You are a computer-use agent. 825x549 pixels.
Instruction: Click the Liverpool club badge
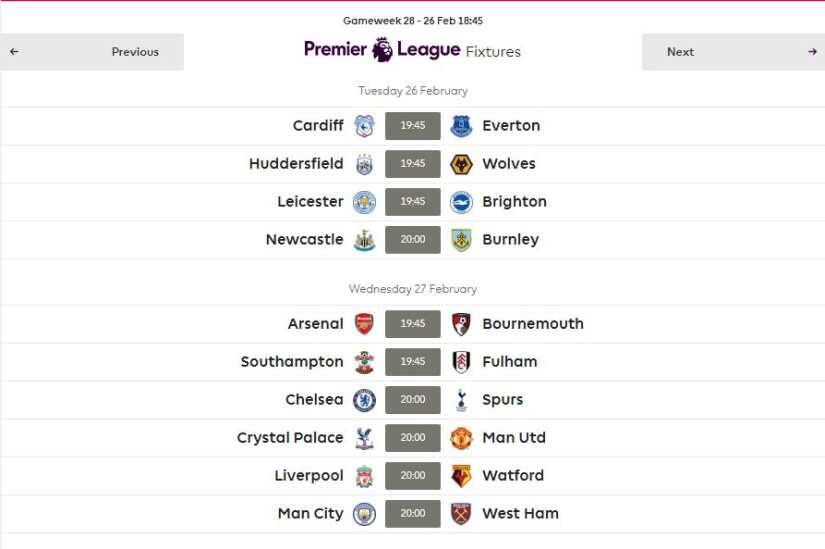tap(364, 476)
